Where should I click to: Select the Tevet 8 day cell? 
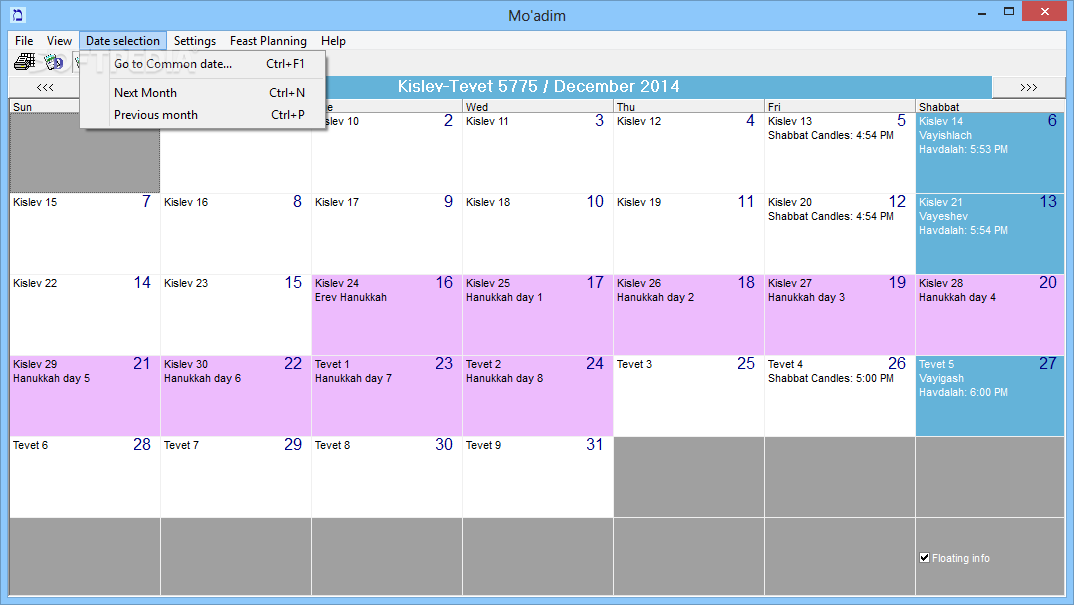[387, 477]
